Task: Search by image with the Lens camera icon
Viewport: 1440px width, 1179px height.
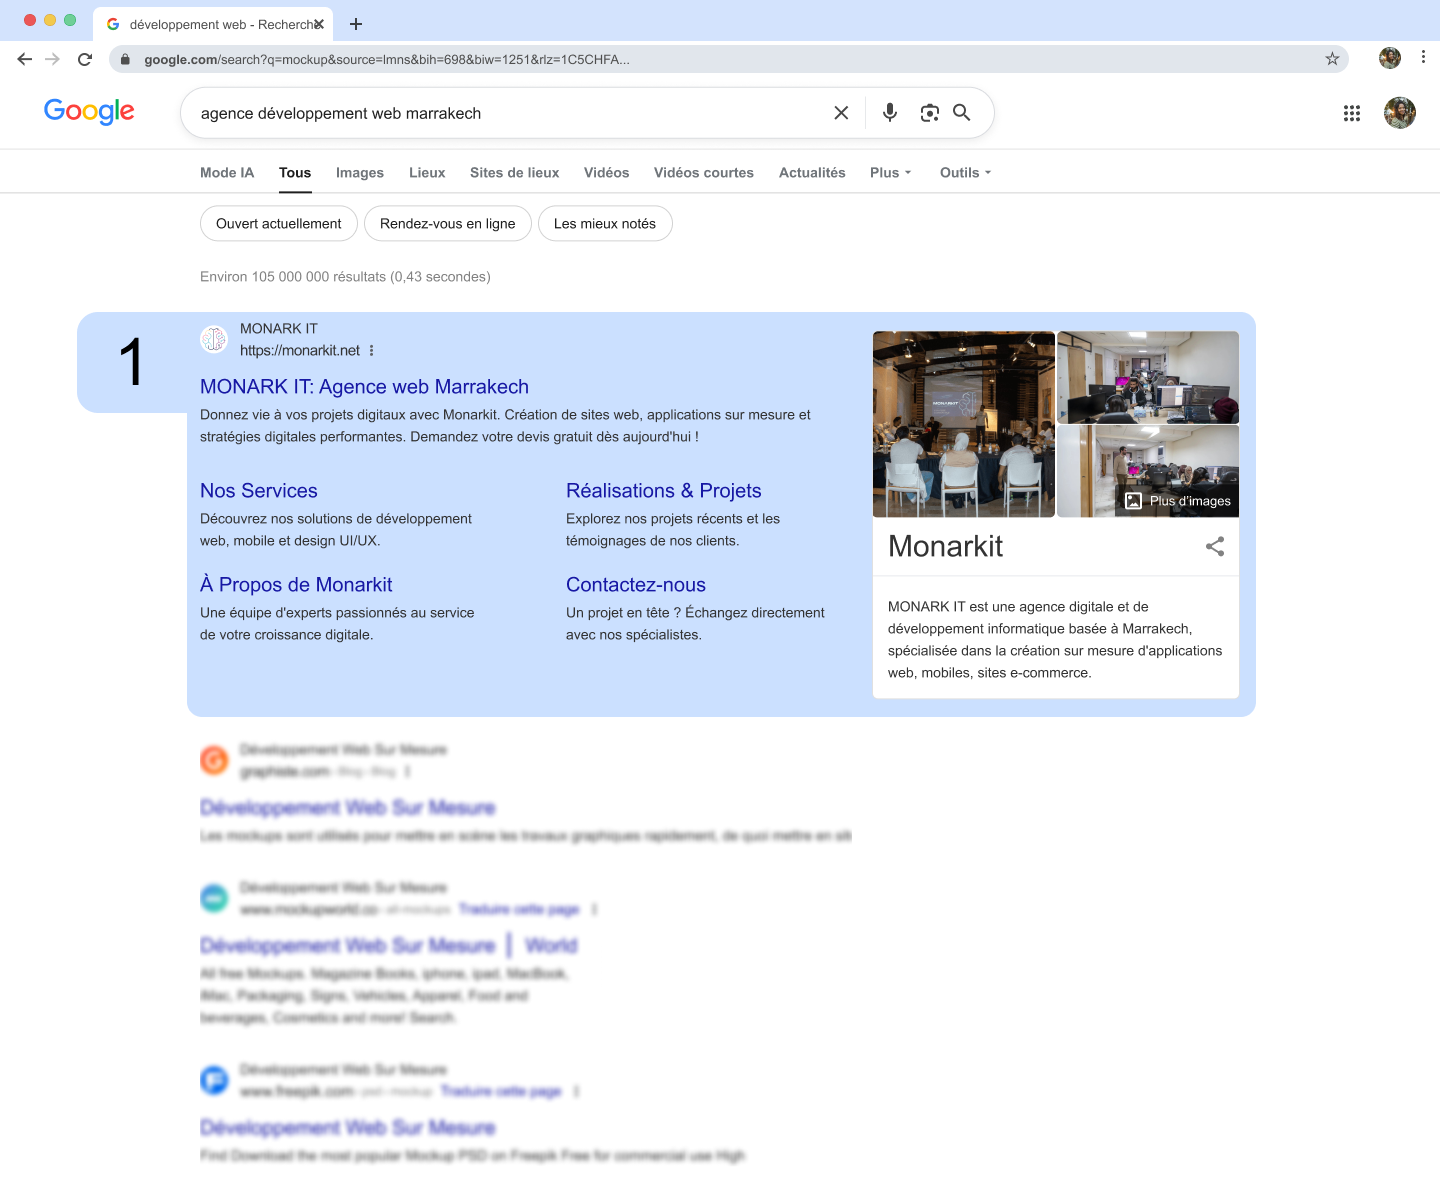Action: tap(930, 113)
